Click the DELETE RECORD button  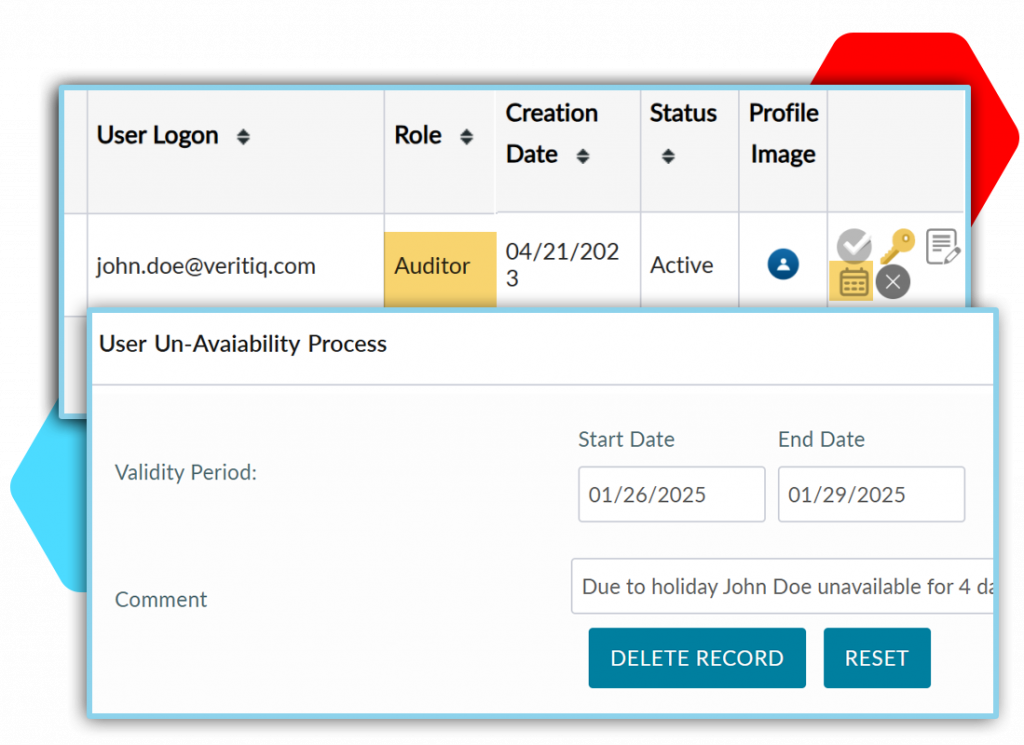697,658
